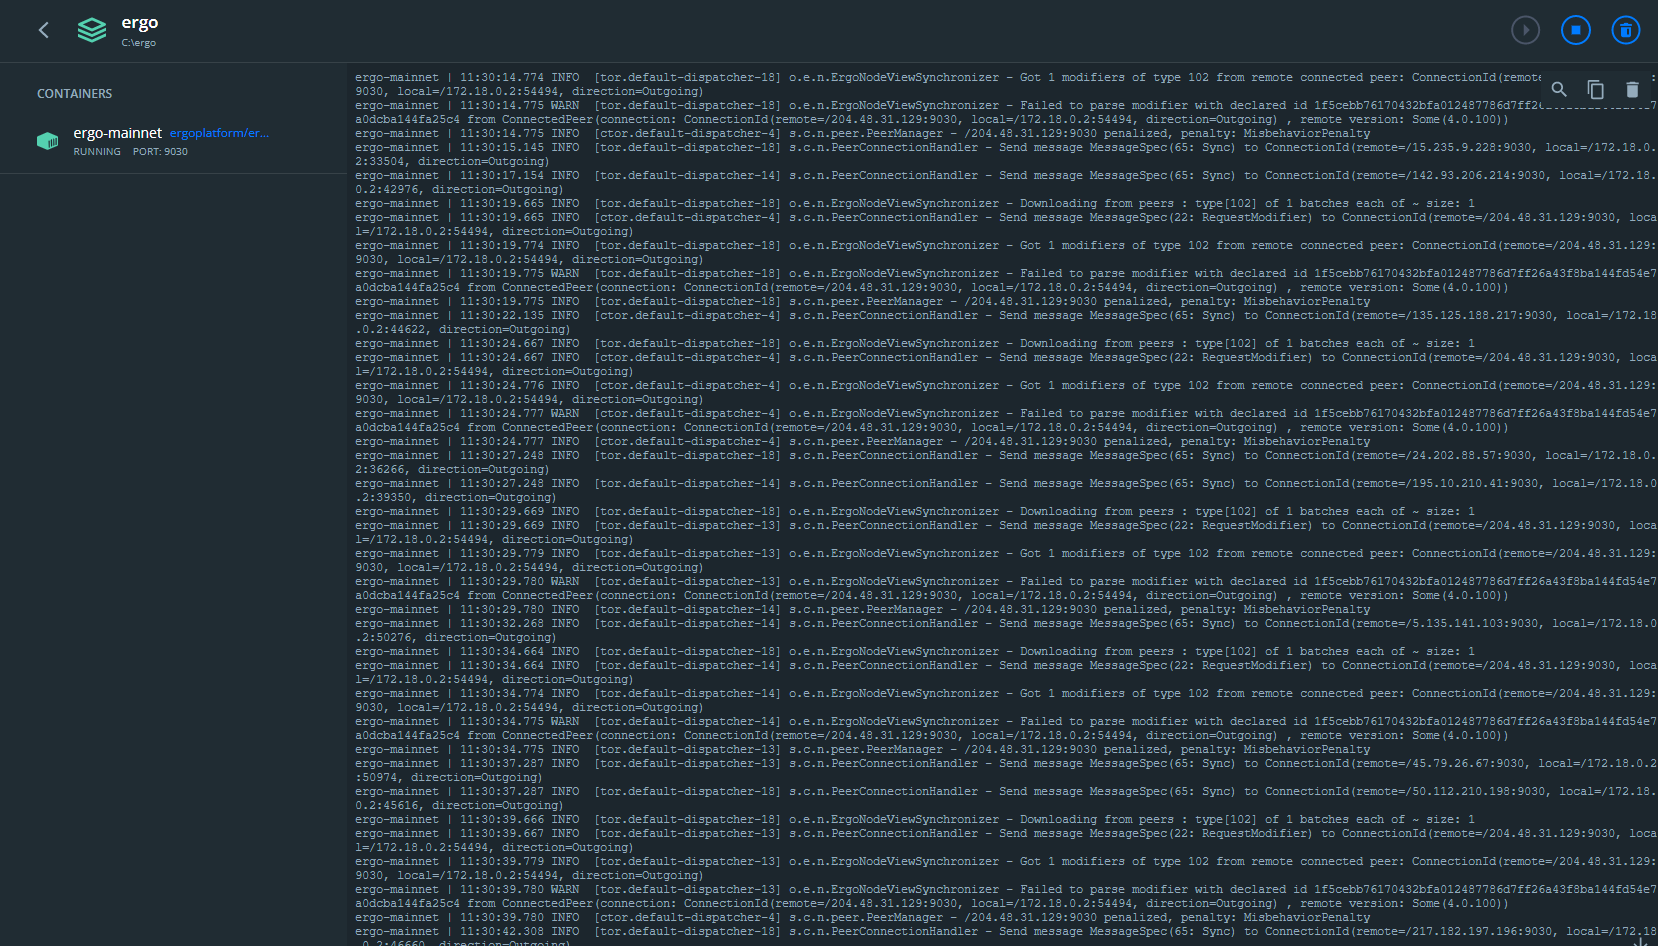
Task: Click the 11:30:39.666 Downloading from peers line
Action: [x=915, y=819]
